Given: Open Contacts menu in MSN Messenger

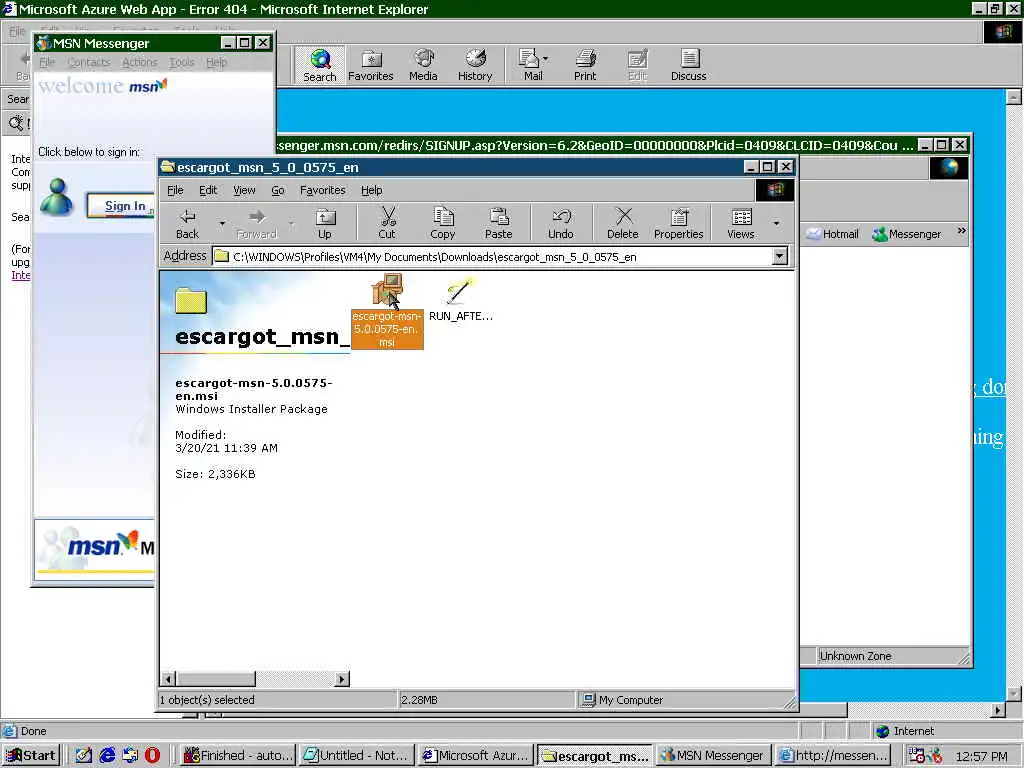Looking at the screenshot, I should pyautogui.click(x=89, y=62).
